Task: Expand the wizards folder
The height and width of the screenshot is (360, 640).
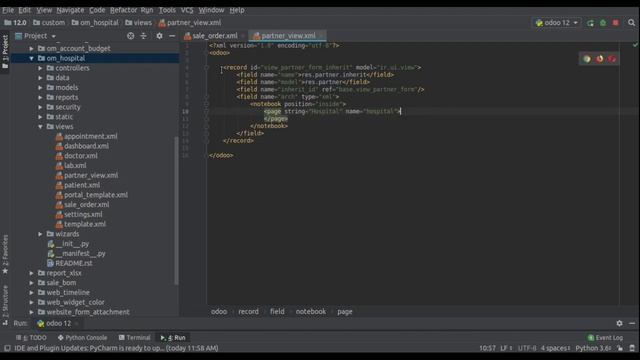Action: coord(40,234)
